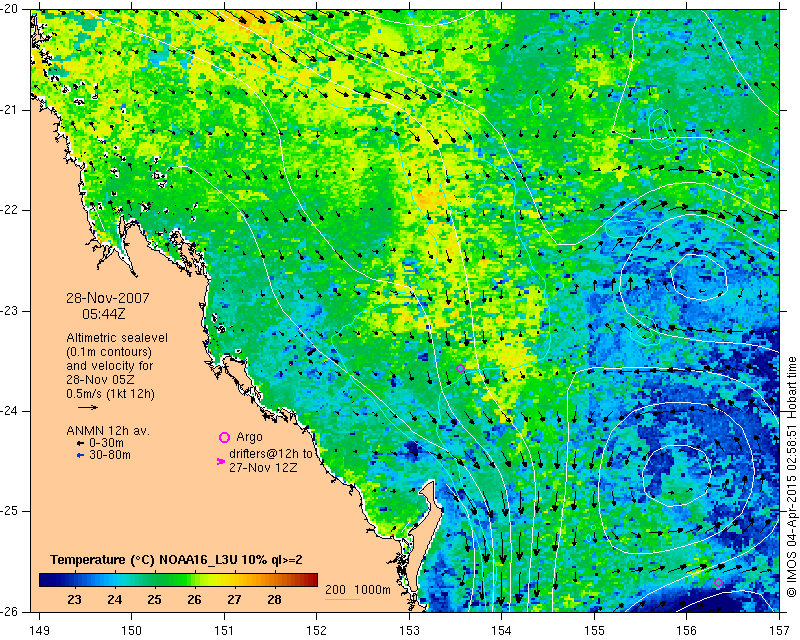
Task: Click the longitude axis label 151
Action: pyautogui.click(x=224, y=631)
